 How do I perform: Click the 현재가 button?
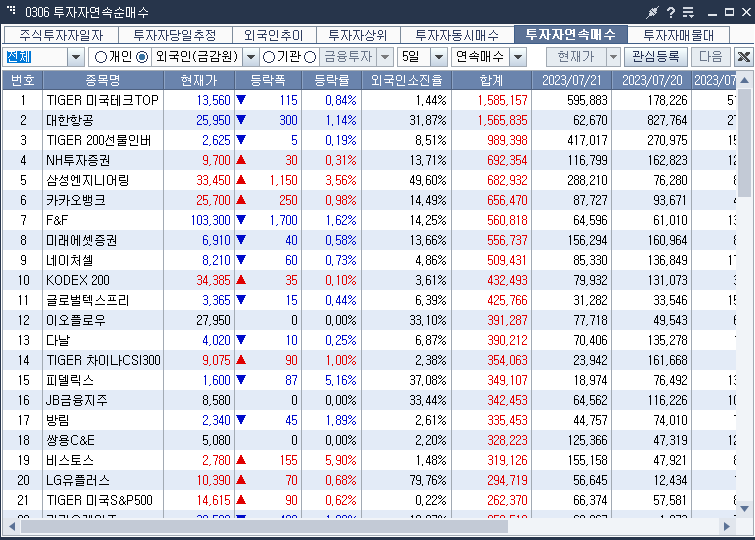coord(576,57)
